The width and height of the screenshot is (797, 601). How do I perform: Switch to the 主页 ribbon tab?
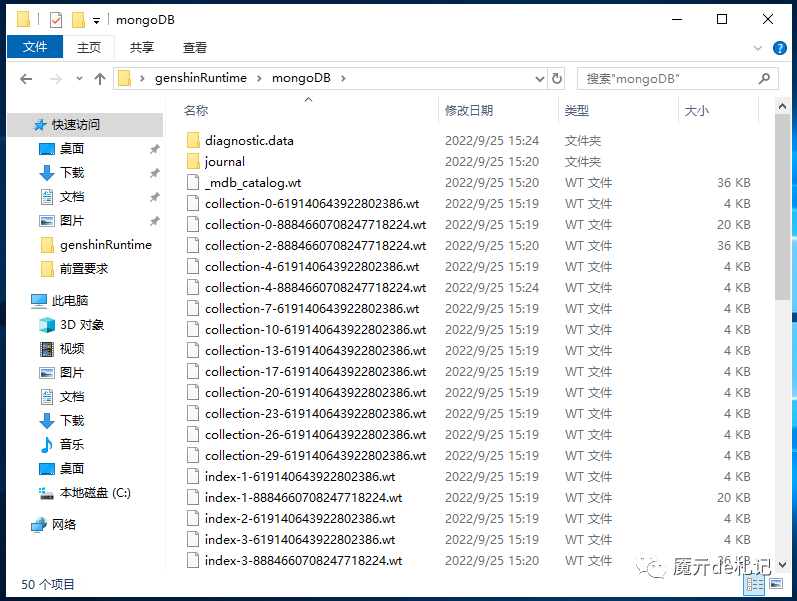pyautogui.click(x=89, y=48)
